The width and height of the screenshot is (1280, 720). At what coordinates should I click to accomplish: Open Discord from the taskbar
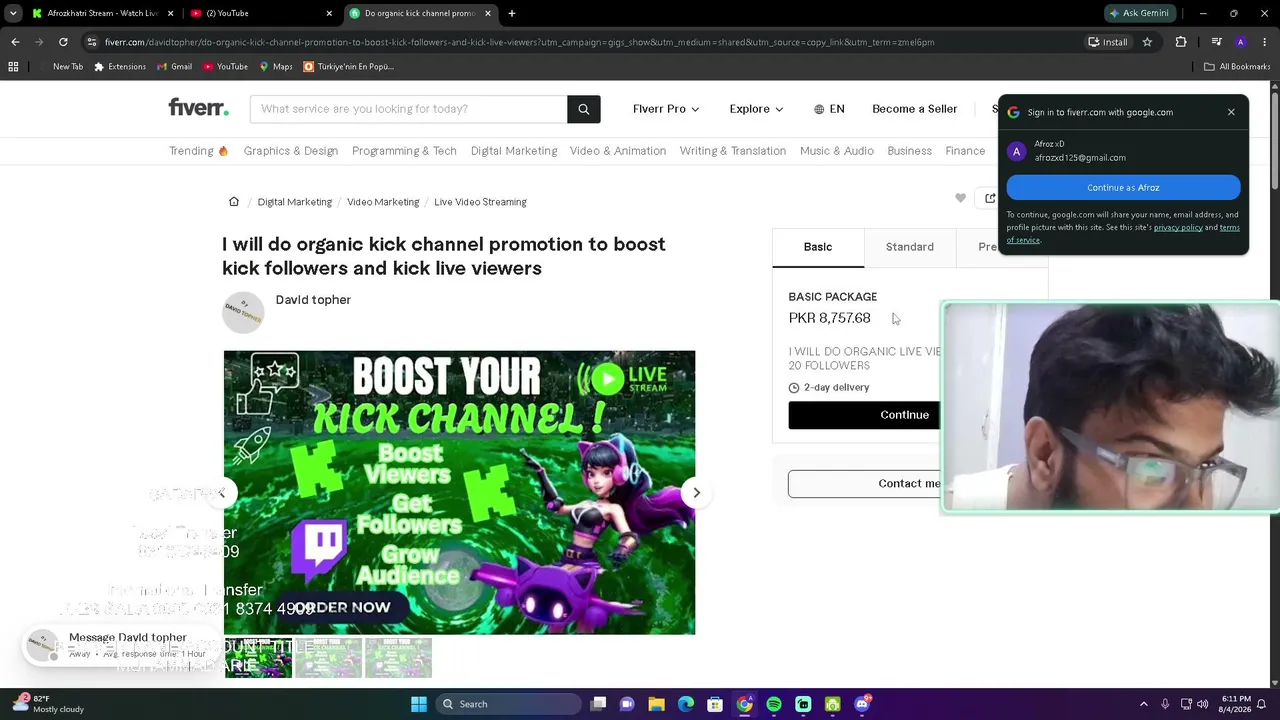click(862, 704)
